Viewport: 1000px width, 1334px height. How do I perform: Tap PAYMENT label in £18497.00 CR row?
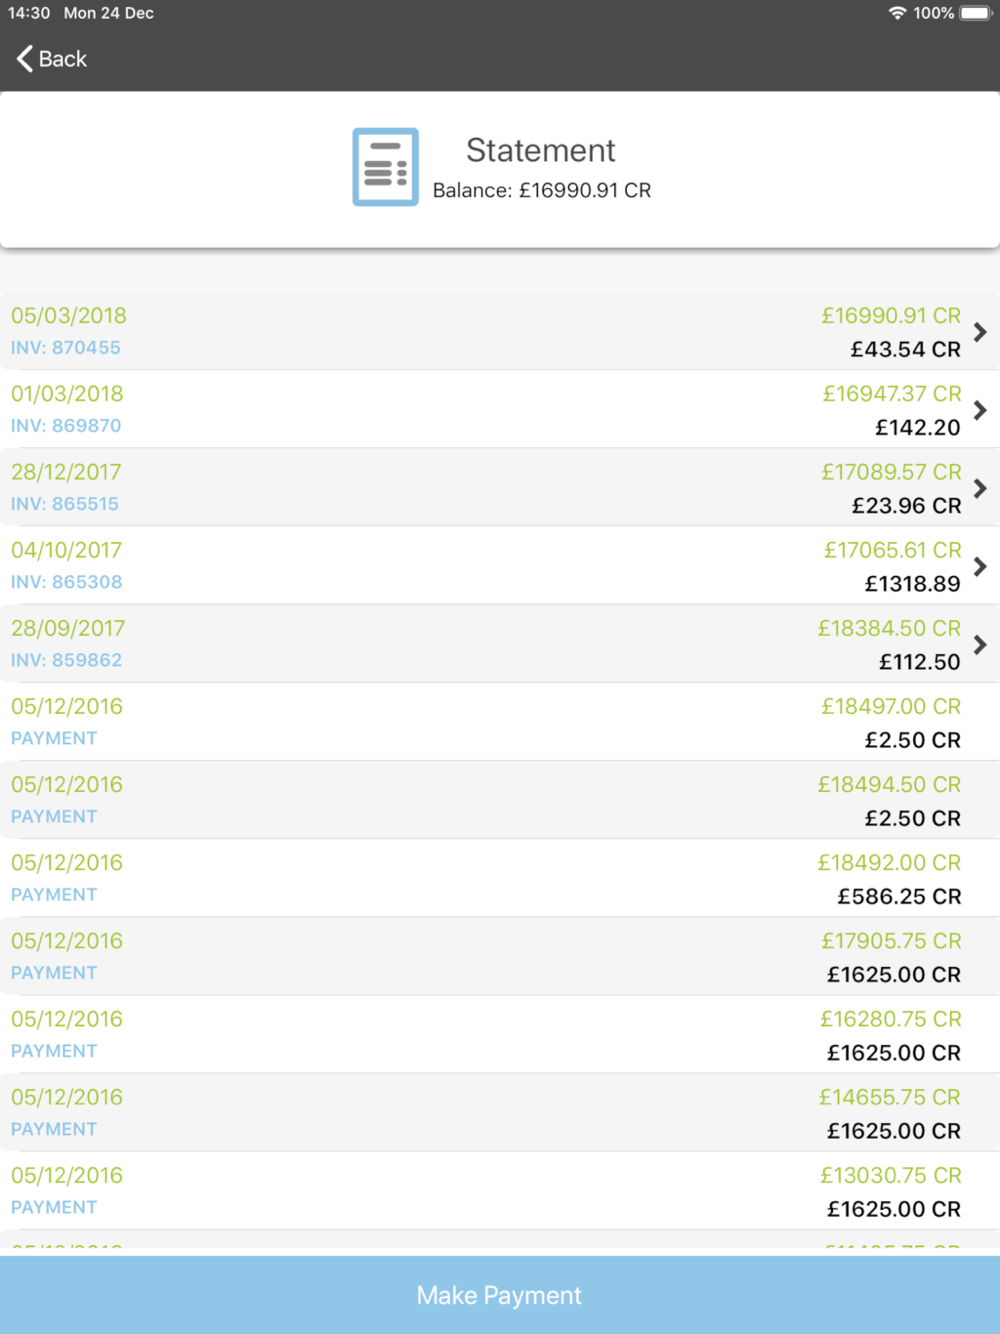pos(54,738)
